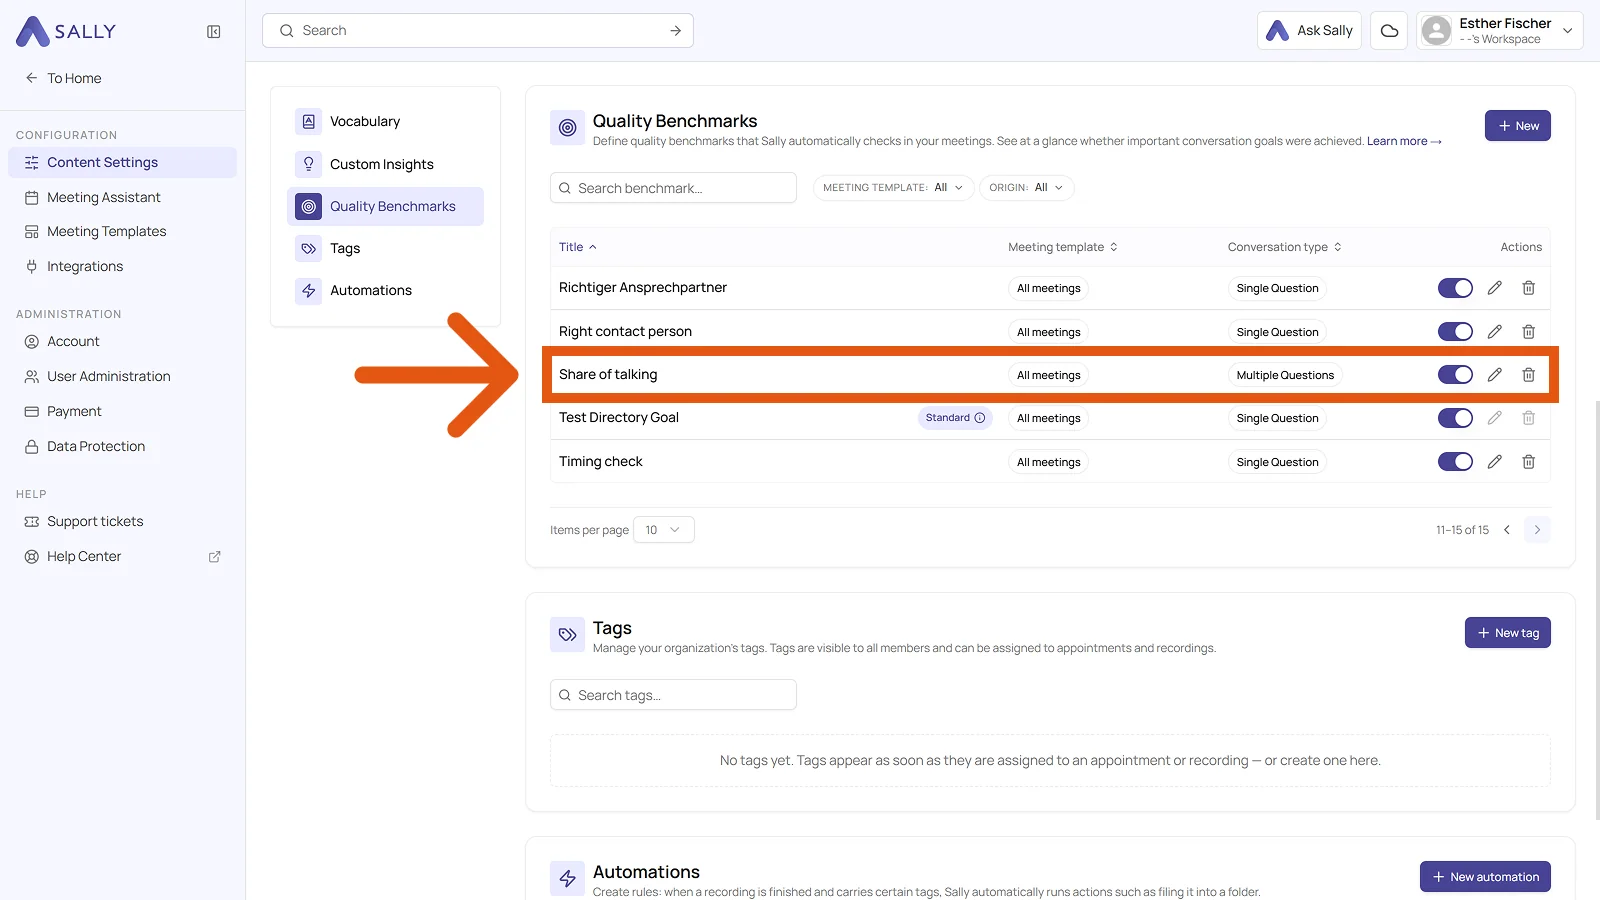
Task: Click the Vocabulary book icon
Action: coord(308,122)
